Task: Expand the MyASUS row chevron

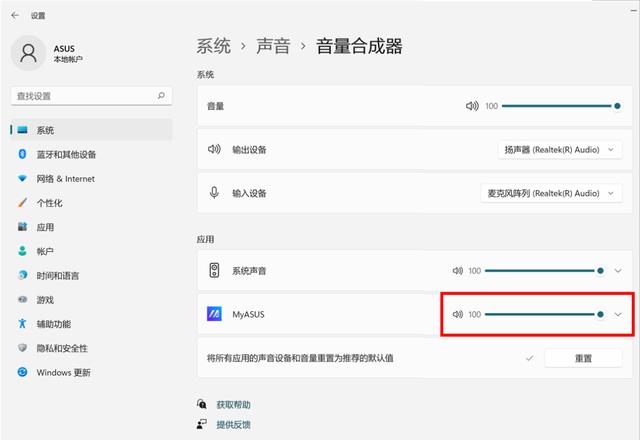Action: [618, 314]
